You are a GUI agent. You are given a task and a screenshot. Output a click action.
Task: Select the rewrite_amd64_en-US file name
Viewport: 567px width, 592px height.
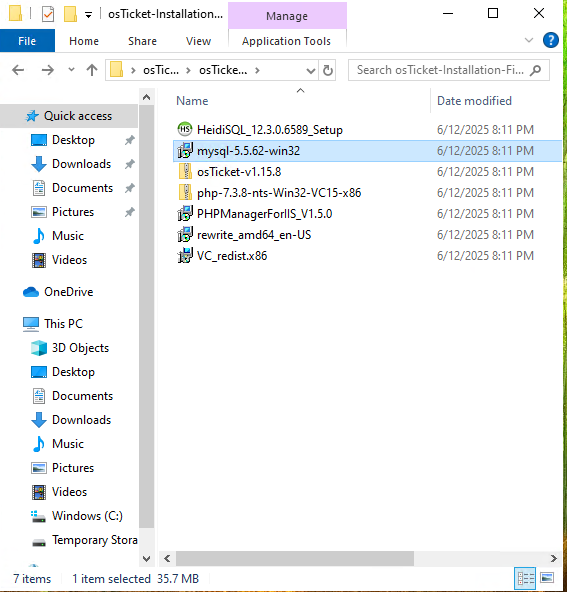tap(254, 235)
